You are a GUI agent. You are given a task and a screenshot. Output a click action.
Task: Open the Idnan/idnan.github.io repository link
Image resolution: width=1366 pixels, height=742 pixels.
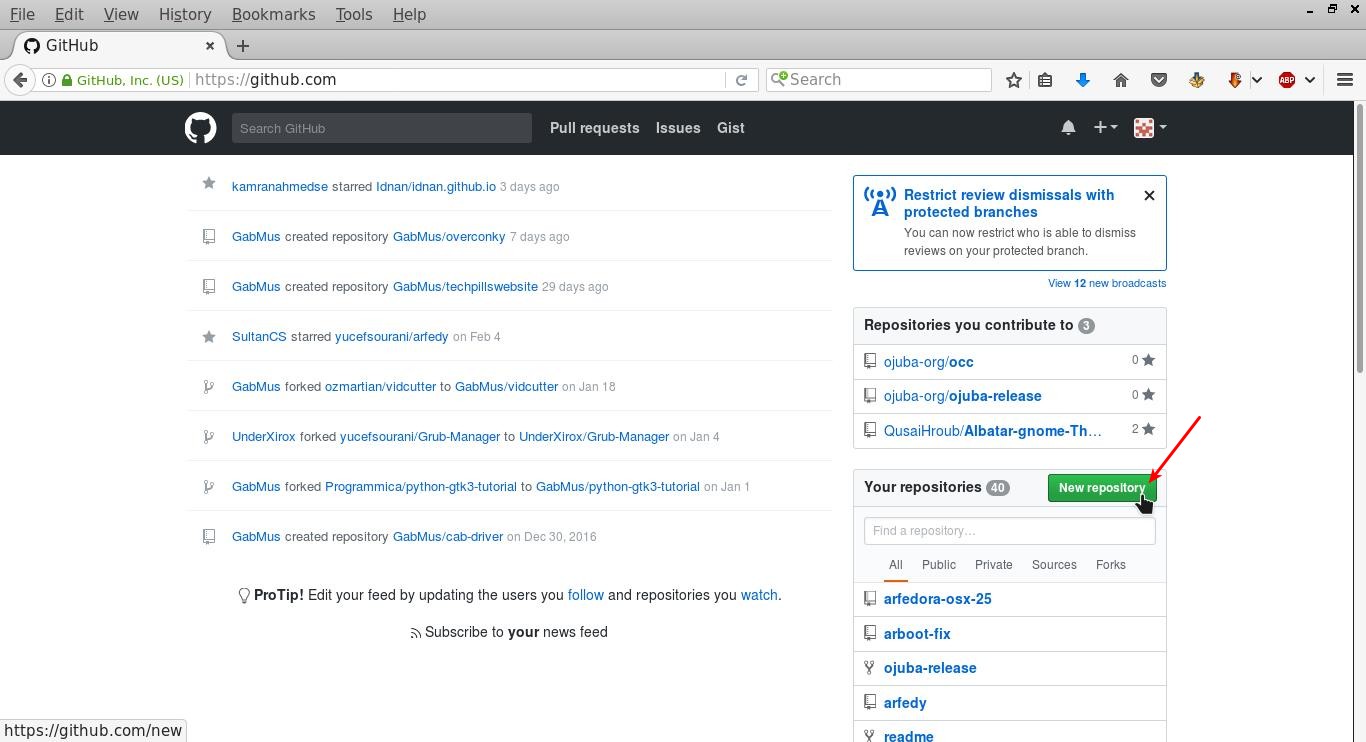(x=436, y=187)
